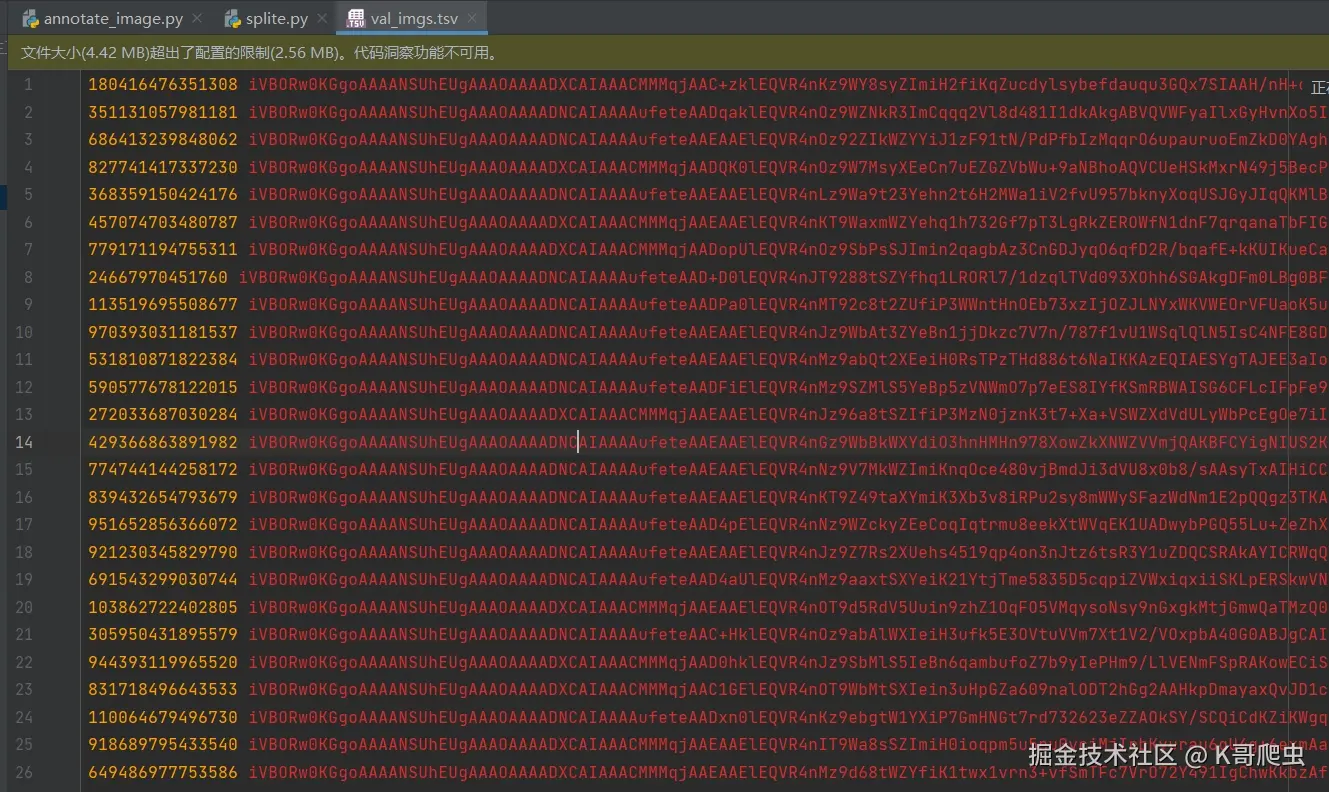Click the ID 180416476351308 on line 1
Viewport: 1329px width, 792px height.
point(163,85)
